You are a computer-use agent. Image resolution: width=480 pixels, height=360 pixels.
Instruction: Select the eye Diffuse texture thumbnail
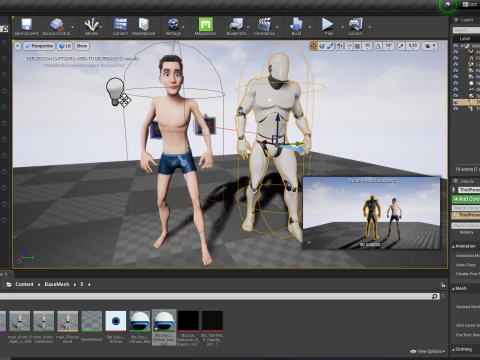point(116,322)
